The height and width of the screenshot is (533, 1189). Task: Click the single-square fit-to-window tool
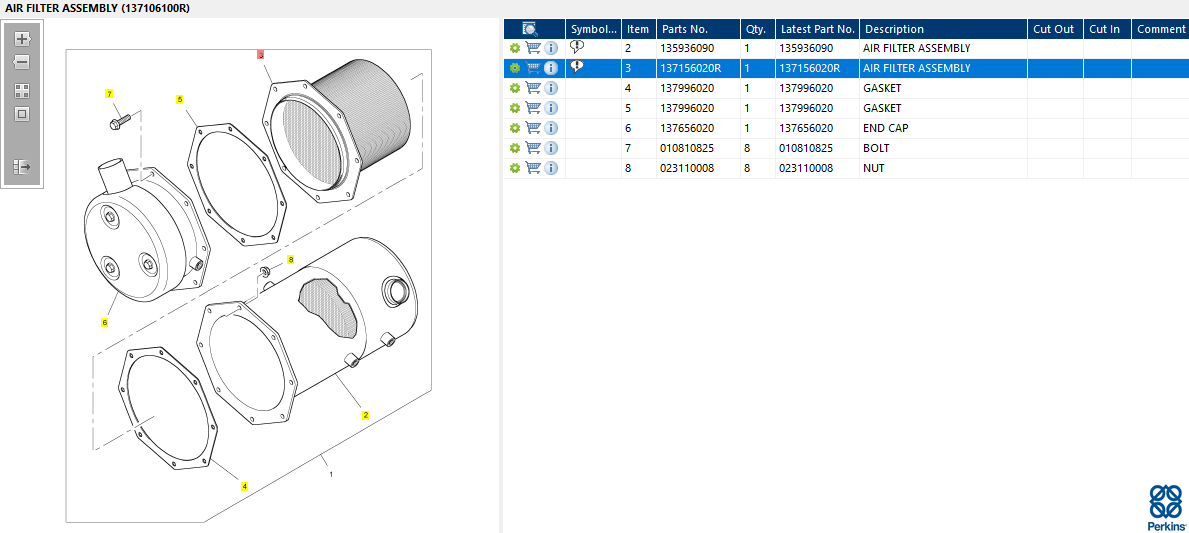tap(22, 114)
